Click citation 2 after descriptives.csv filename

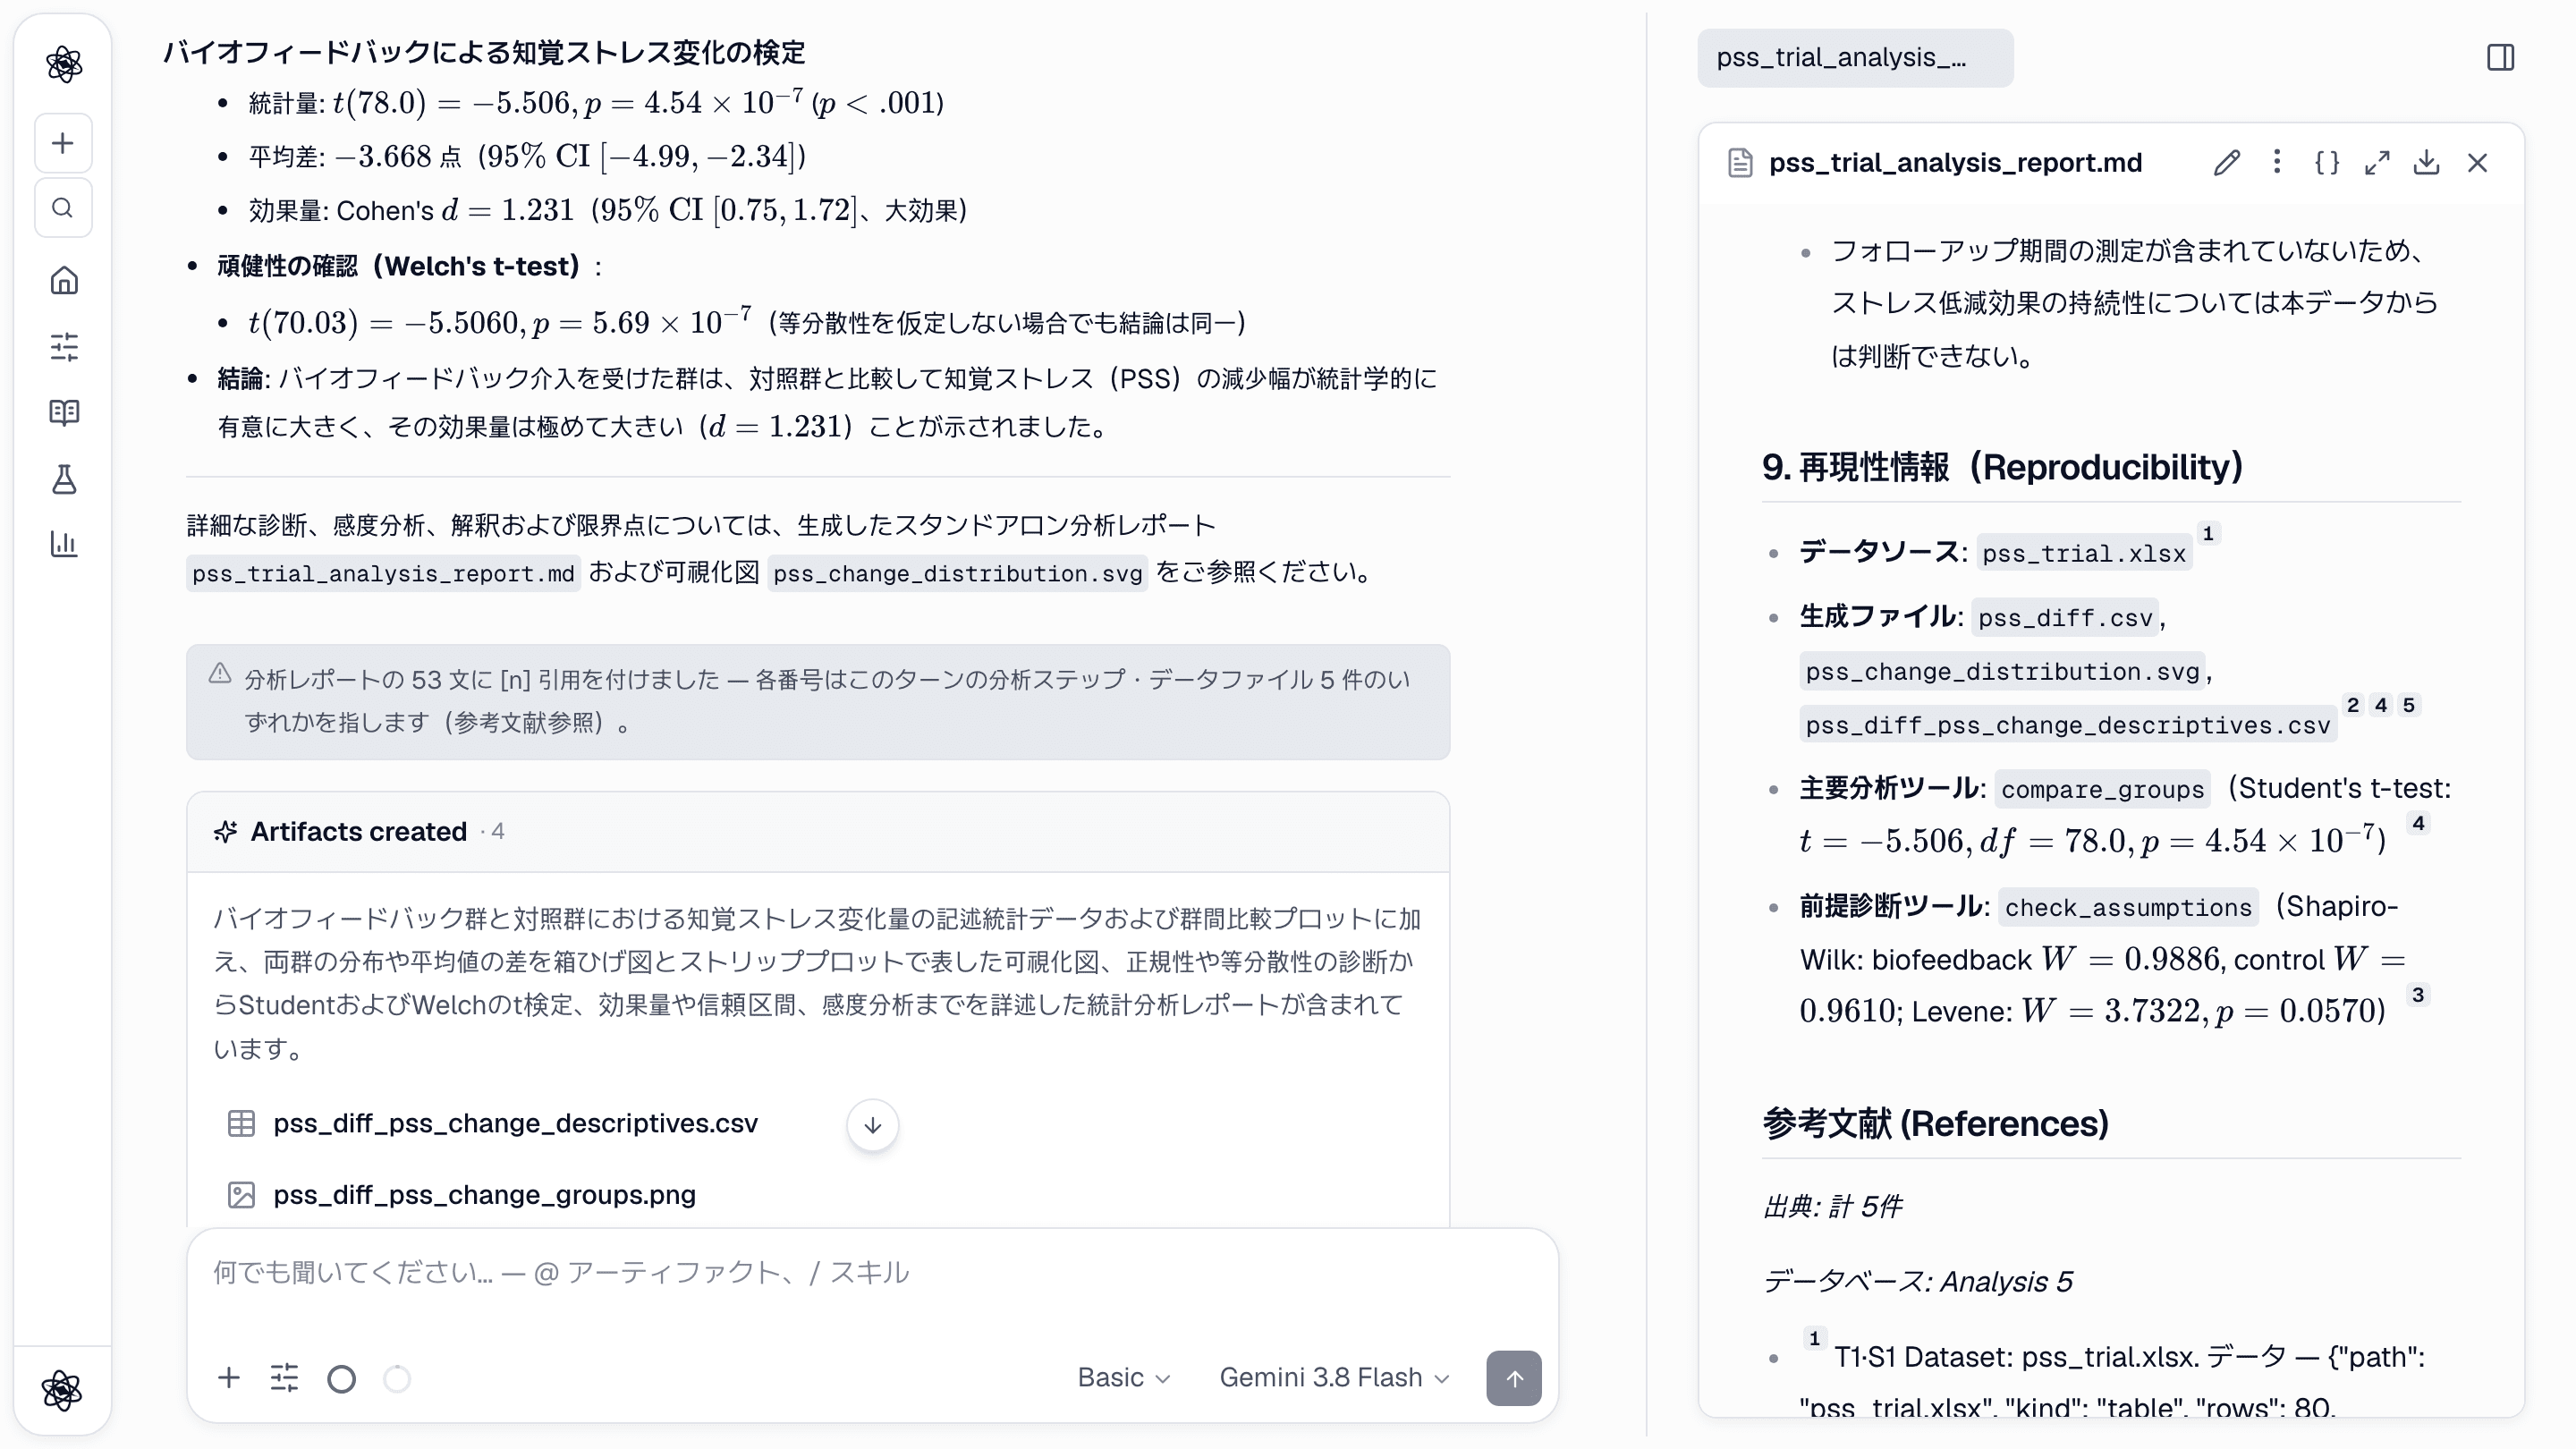(x=2353, y=706)
